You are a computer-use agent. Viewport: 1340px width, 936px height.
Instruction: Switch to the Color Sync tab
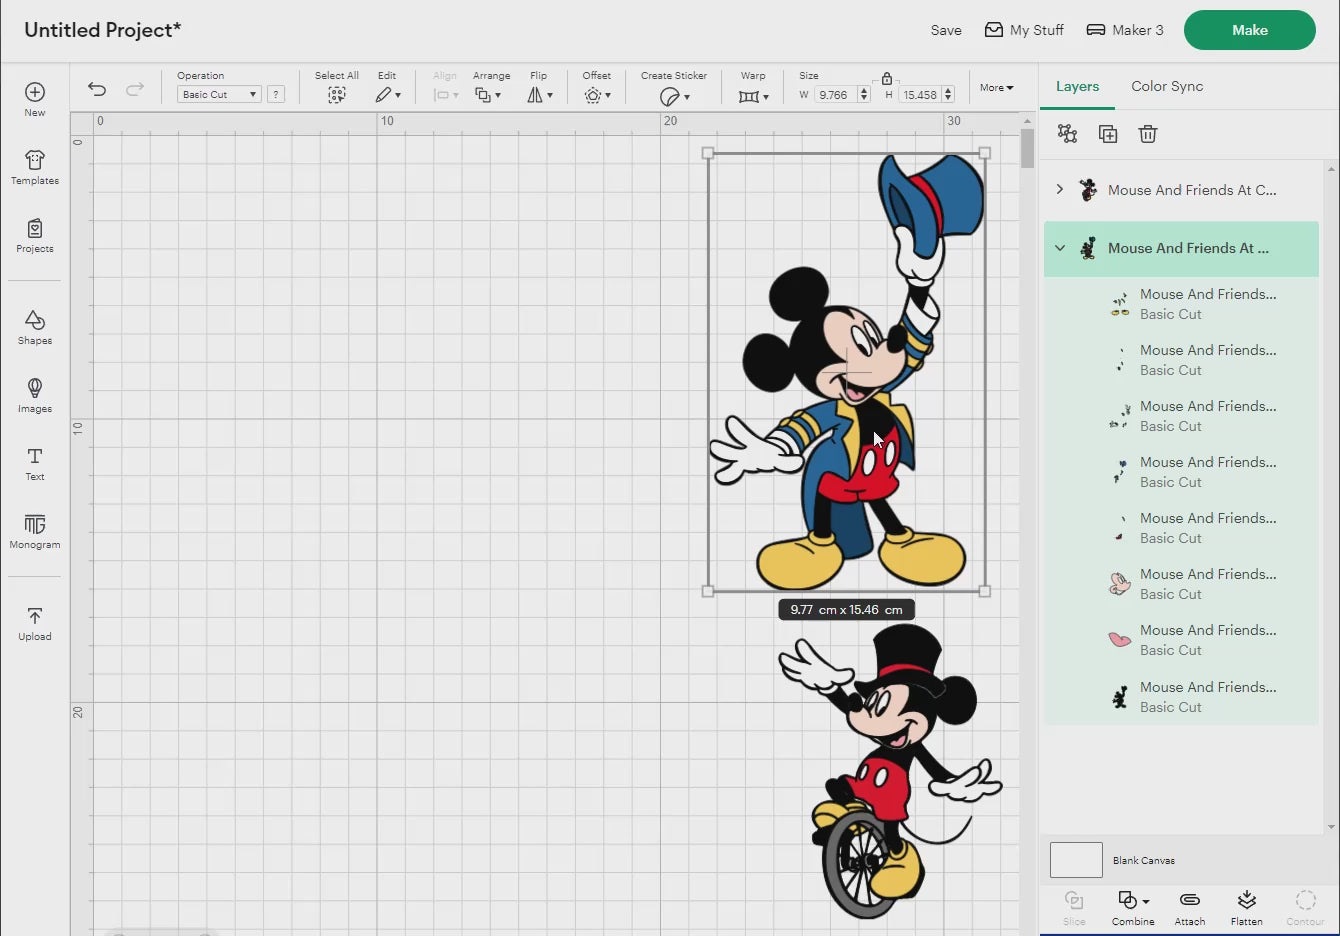pos(1167,86)
